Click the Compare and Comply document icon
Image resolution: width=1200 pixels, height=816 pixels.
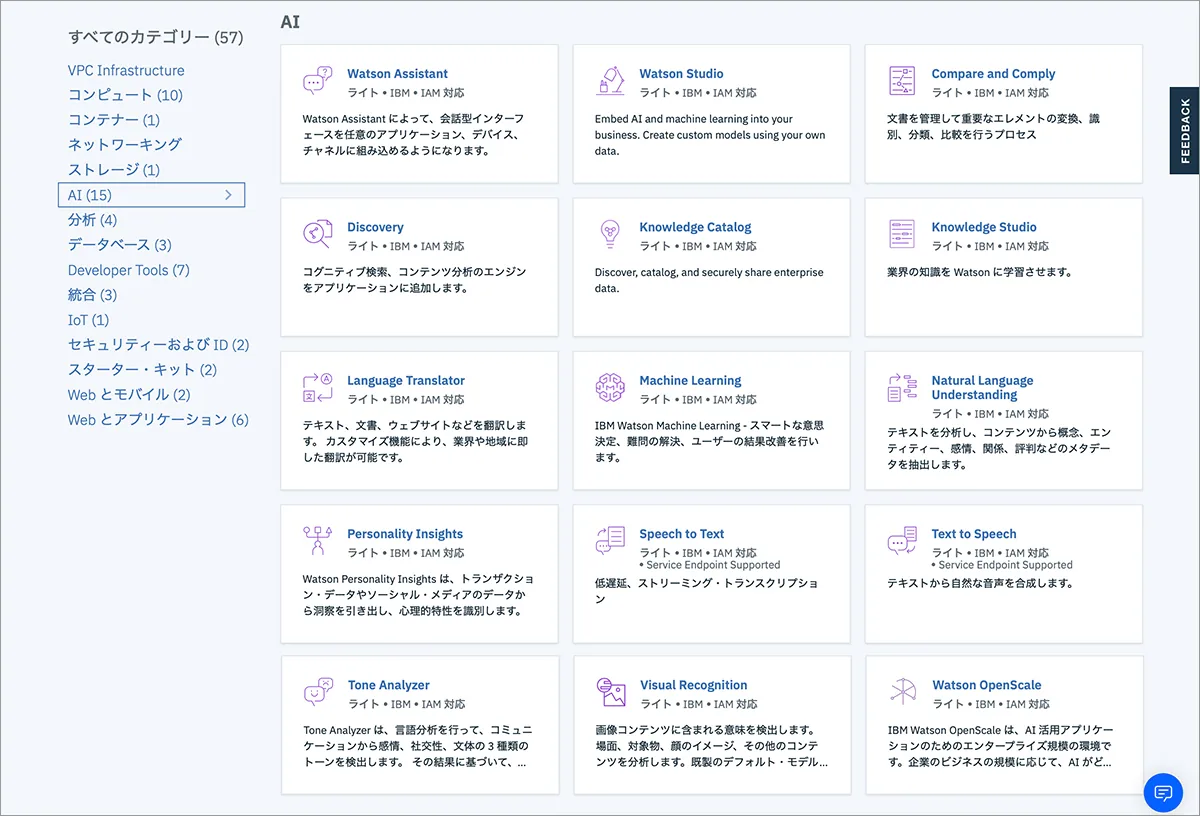[x=902, y=81]
